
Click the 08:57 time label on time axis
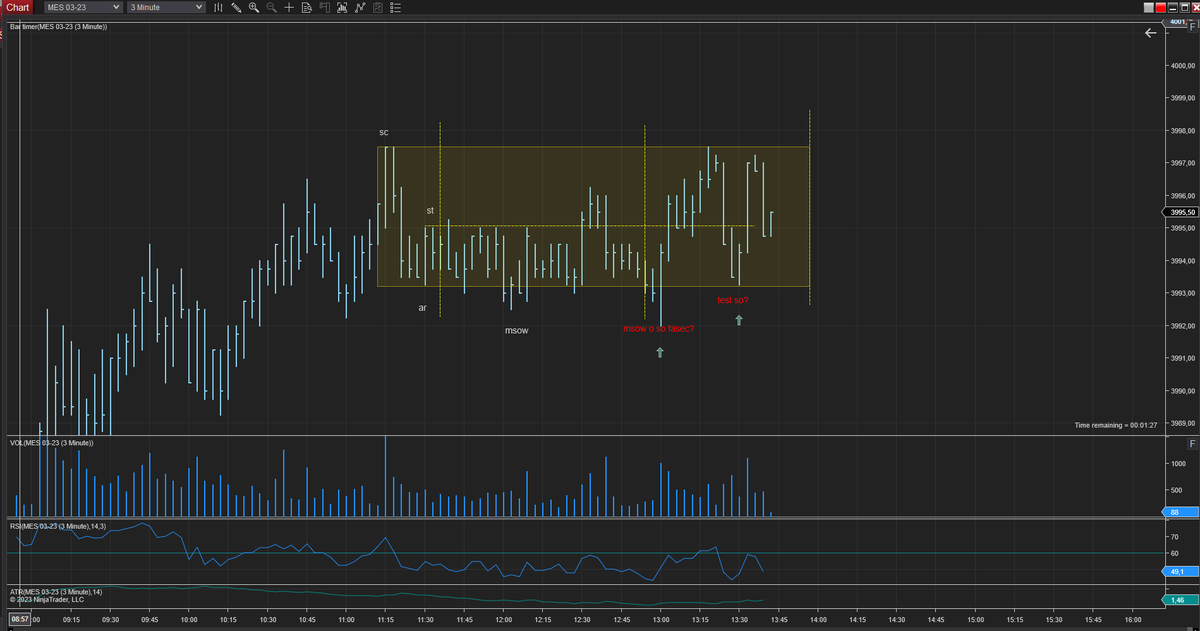point(20,620)
